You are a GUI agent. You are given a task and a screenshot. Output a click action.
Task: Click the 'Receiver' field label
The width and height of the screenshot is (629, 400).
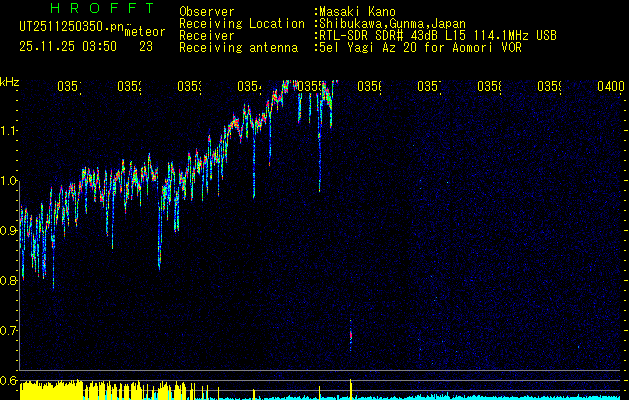pyautogui.click(x=207, y=36)
